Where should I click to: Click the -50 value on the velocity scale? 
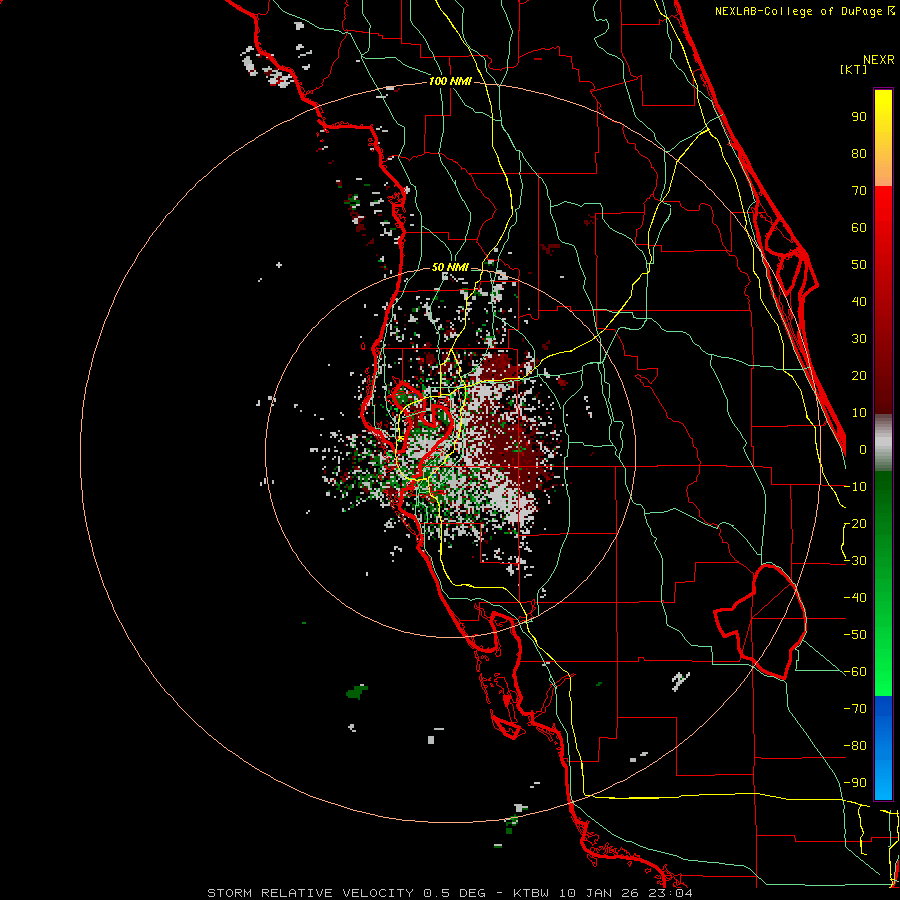point(855,635)
